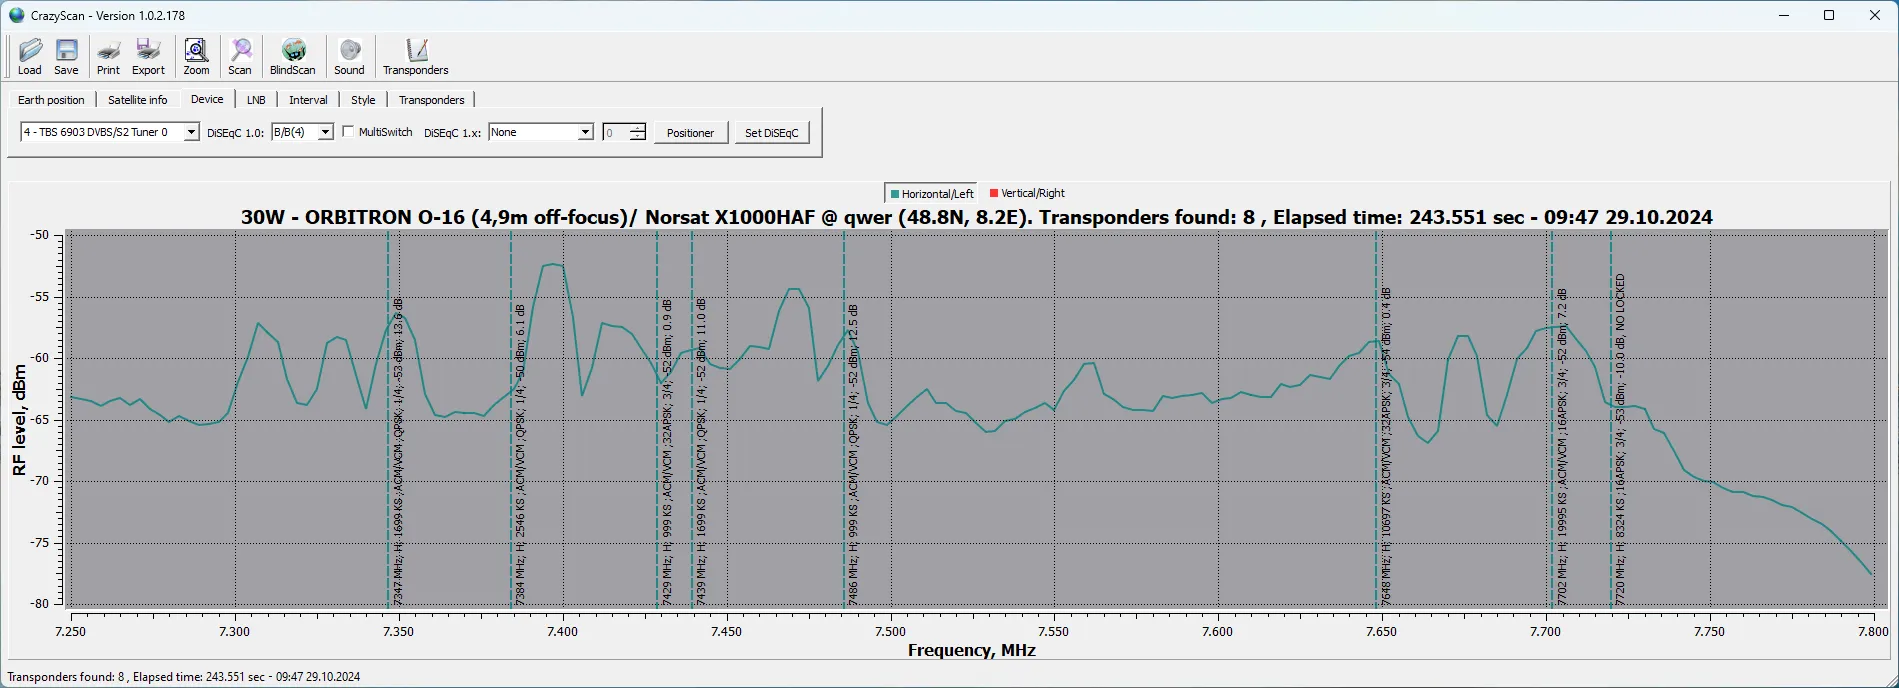The height and width of the screenshot is (688, 1899).
Task: Switch to the LNB tab
Action: coord(256,100)
